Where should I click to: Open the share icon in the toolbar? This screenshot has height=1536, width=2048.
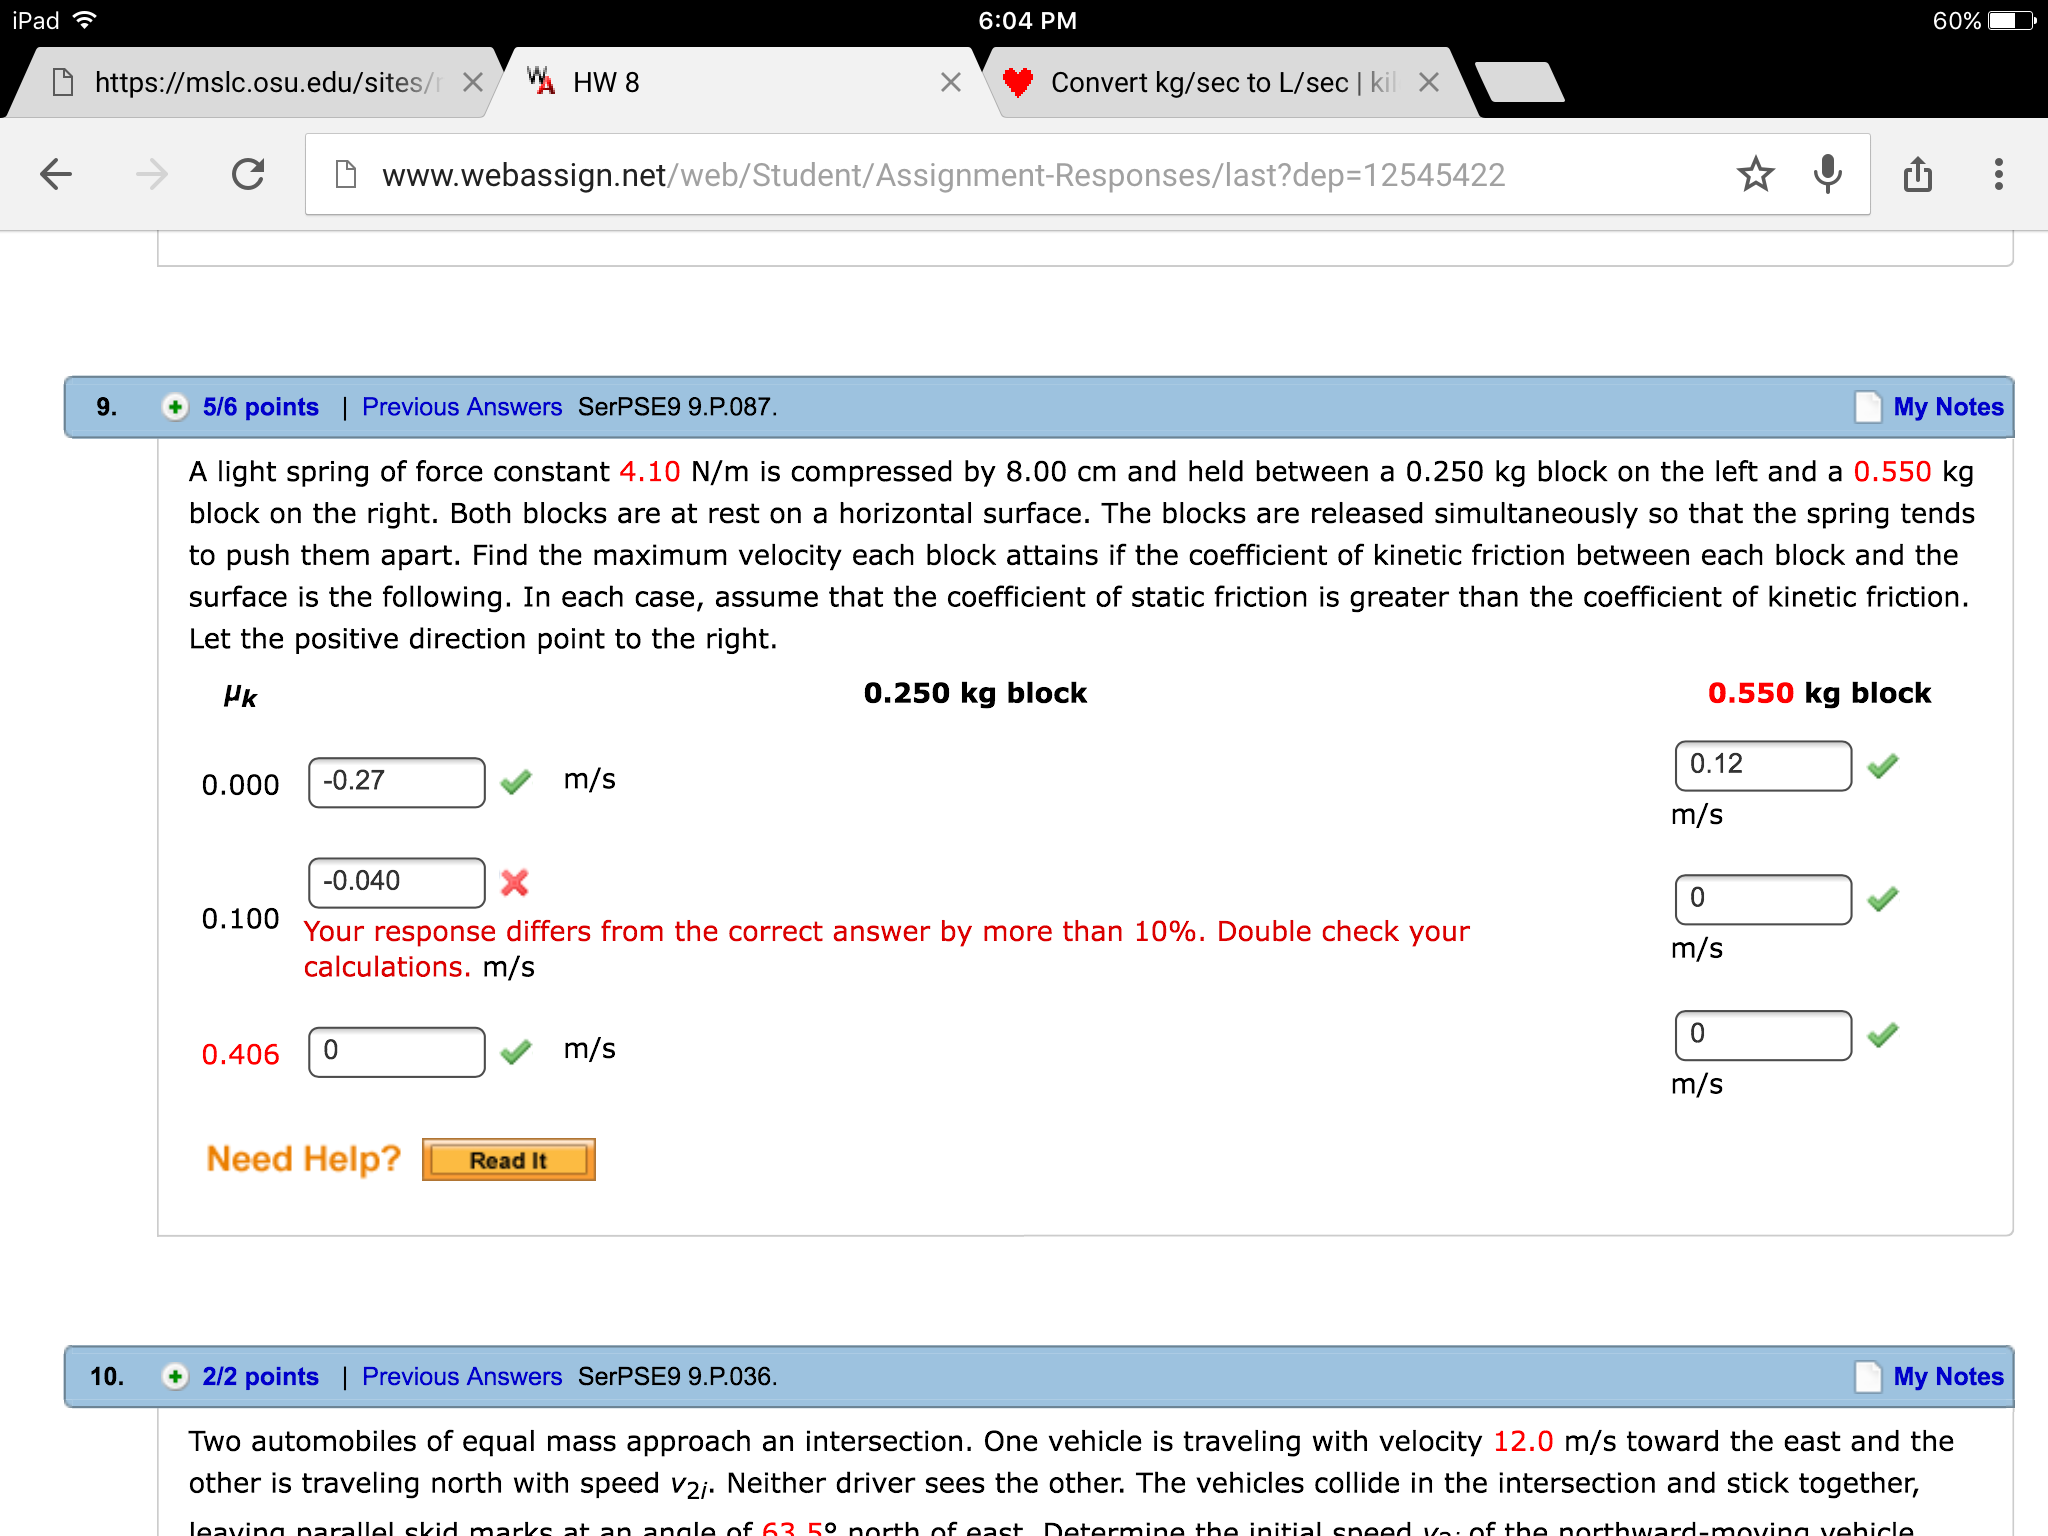(x=1918, y=175)
